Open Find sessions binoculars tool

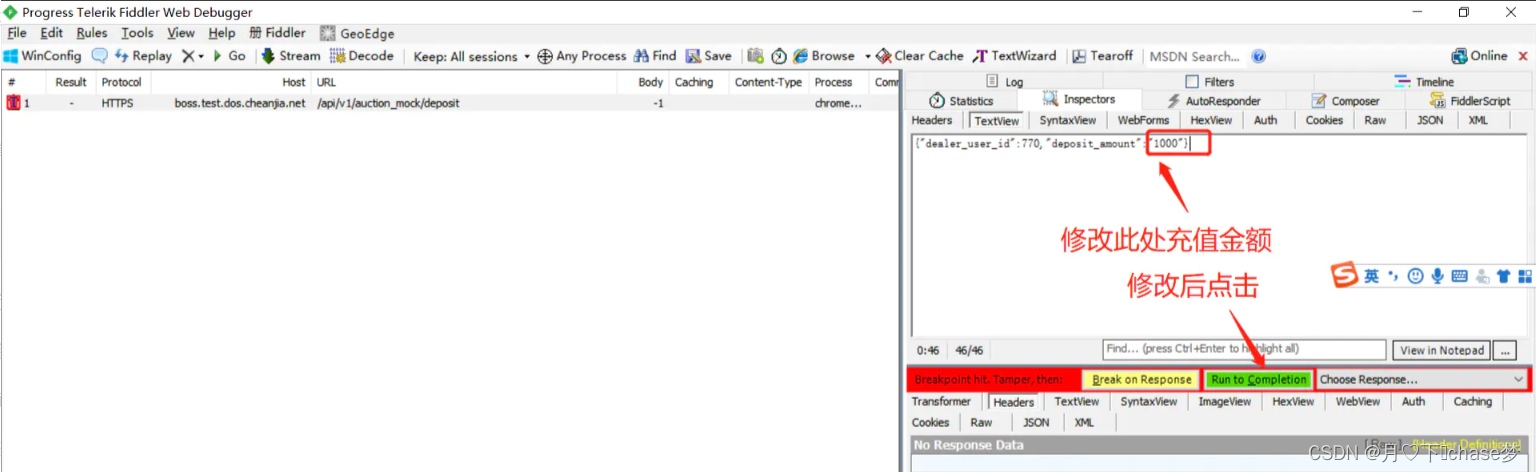pos(655,56)
